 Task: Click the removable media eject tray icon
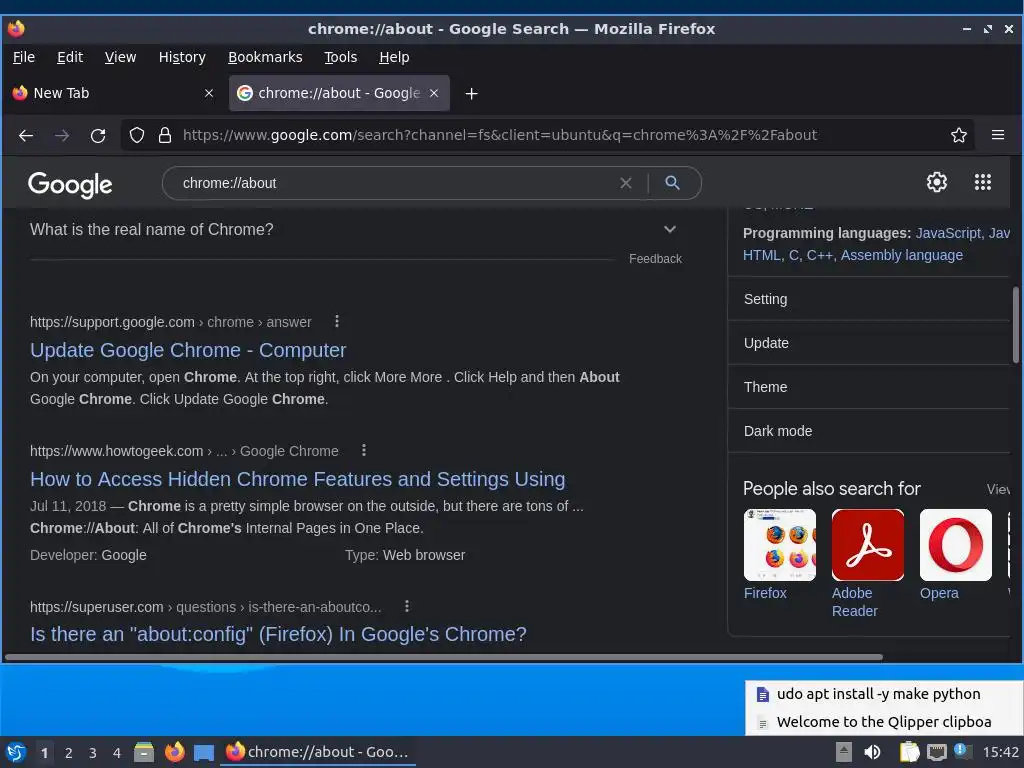pos(844,752)
